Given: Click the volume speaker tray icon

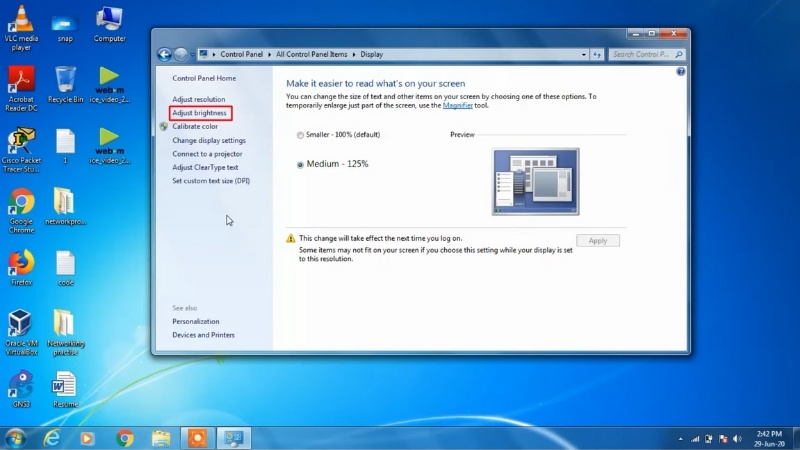Looking at the screenshot, I should 737,439.
